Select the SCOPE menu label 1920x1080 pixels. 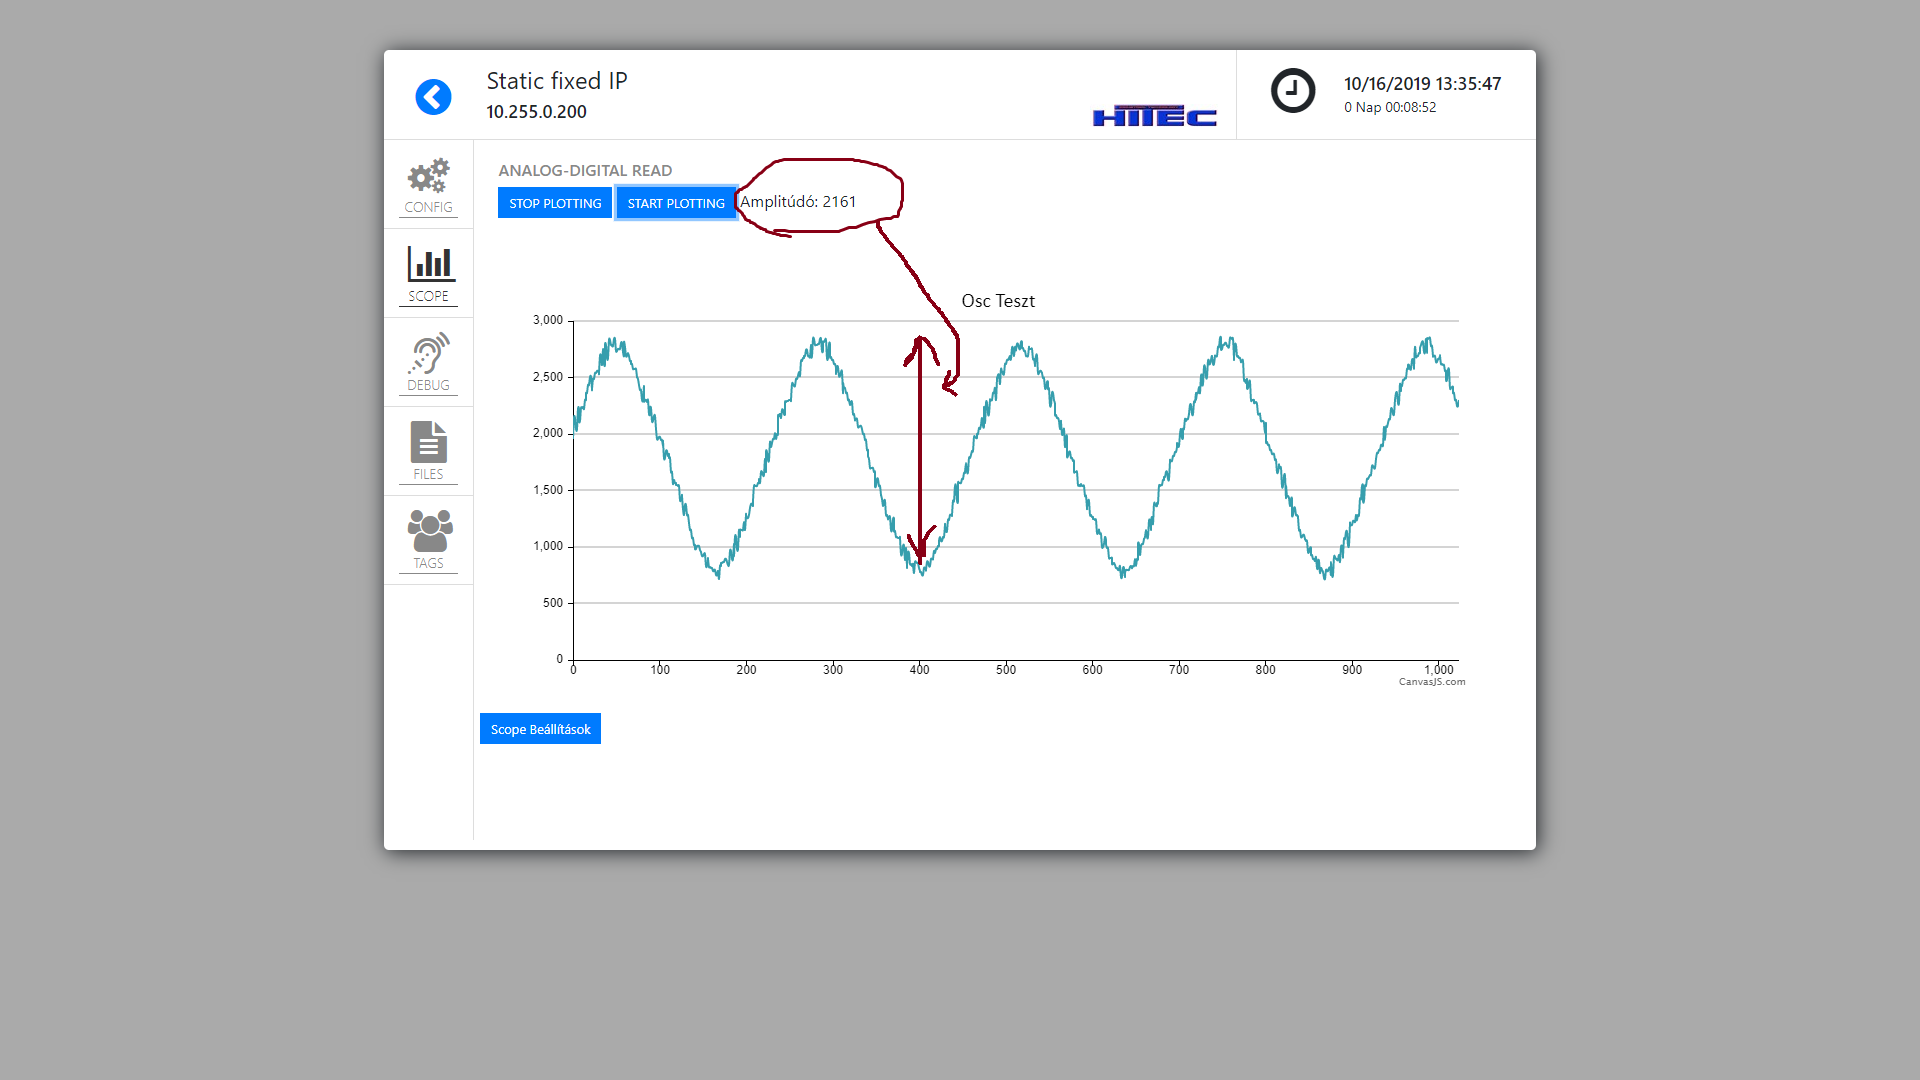428,296
